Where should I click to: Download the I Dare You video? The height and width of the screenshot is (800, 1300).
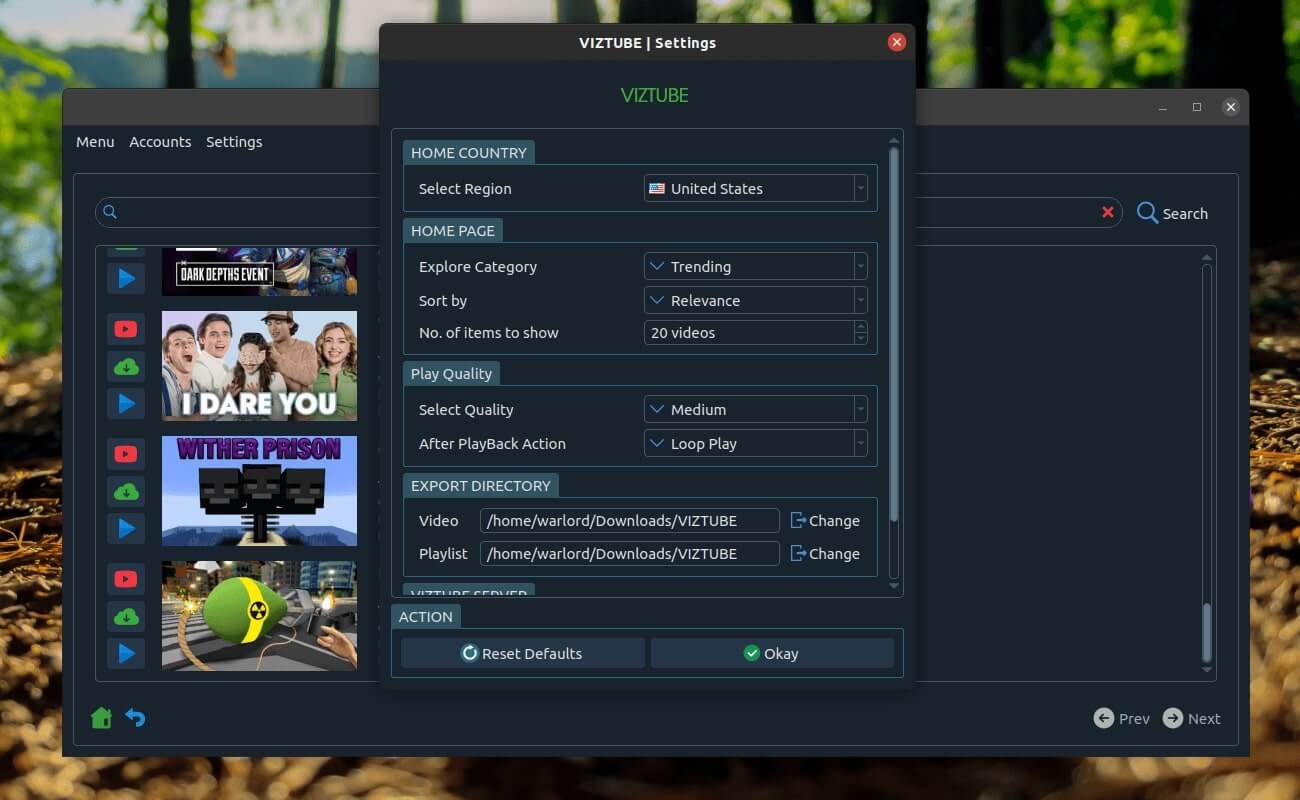click(126, 366)
